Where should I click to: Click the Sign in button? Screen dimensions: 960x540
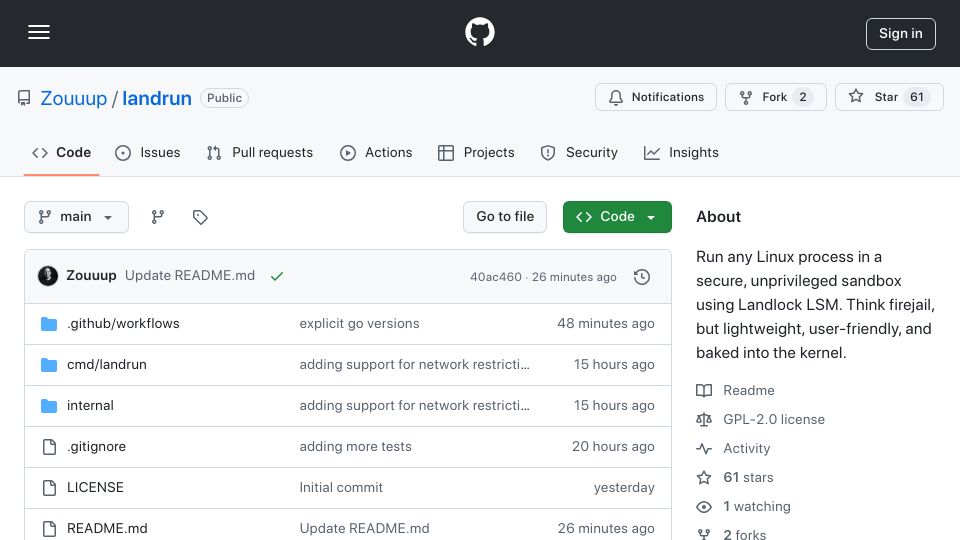click(x=900, y=34)
